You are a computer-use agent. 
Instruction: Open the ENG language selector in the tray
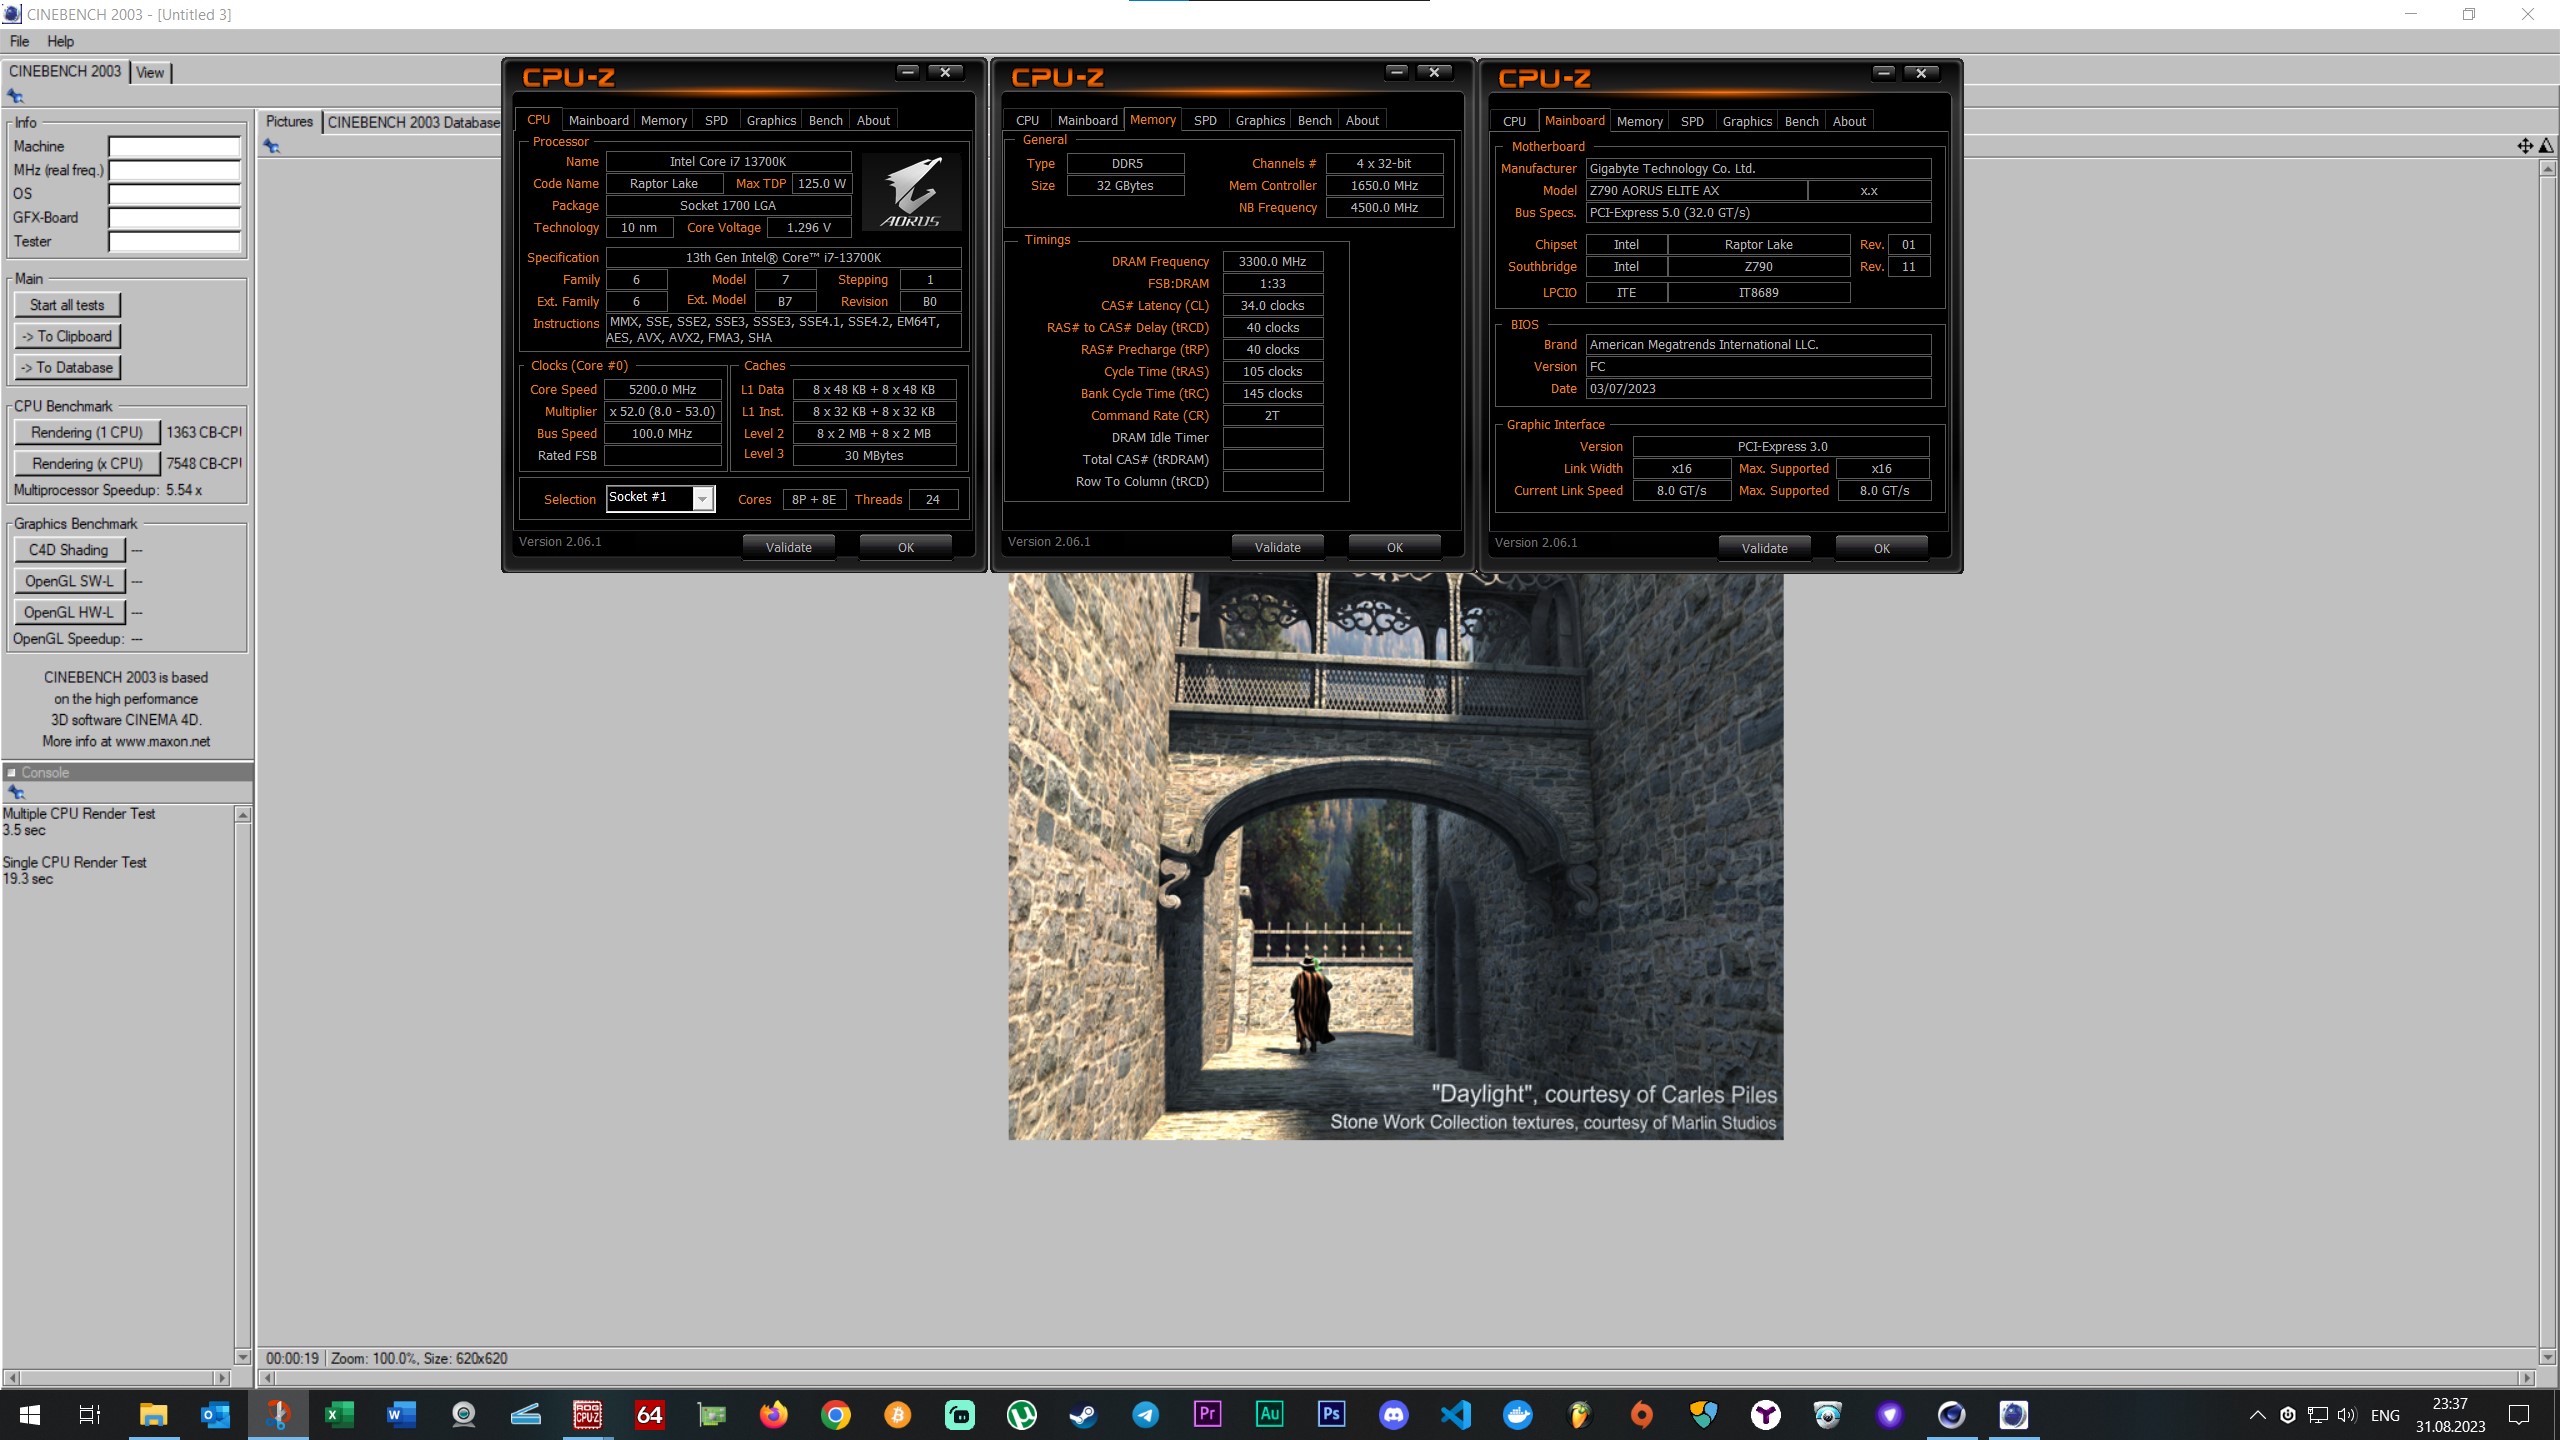2385,1415
